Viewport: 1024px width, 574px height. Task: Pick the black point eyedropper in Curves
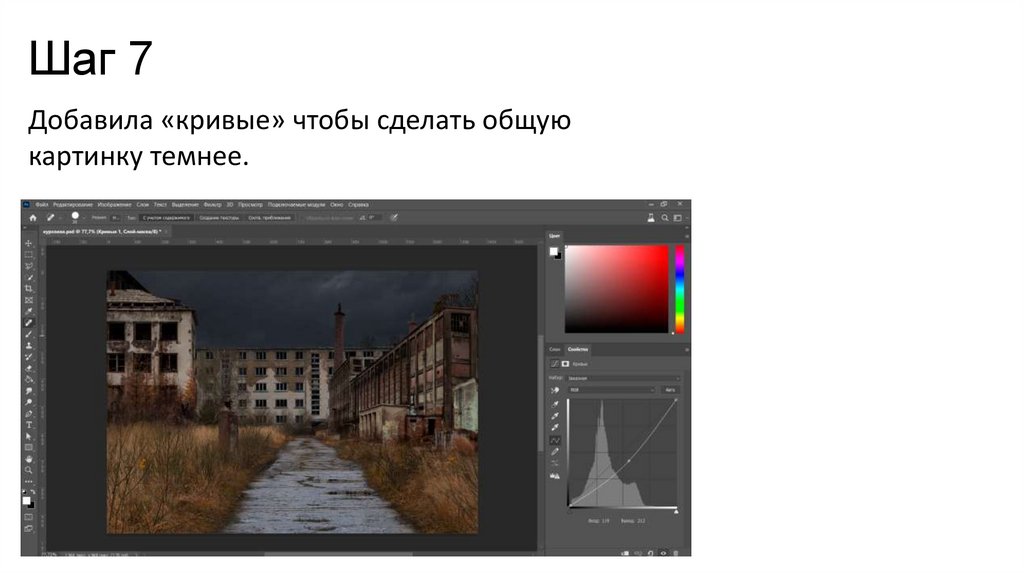(555, 405)
